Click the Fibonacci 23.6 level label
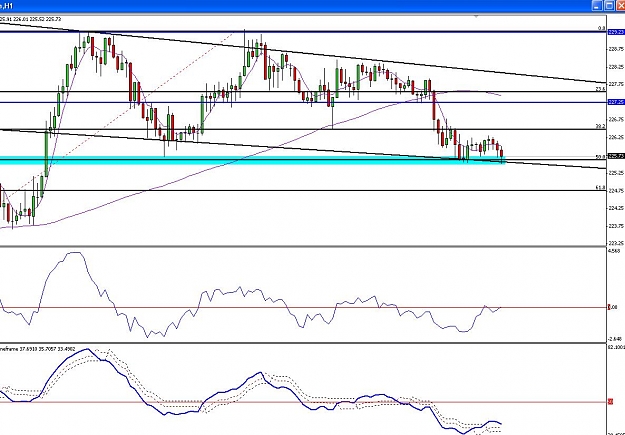This screenshot has width=625, height=435. click(600, 89)
